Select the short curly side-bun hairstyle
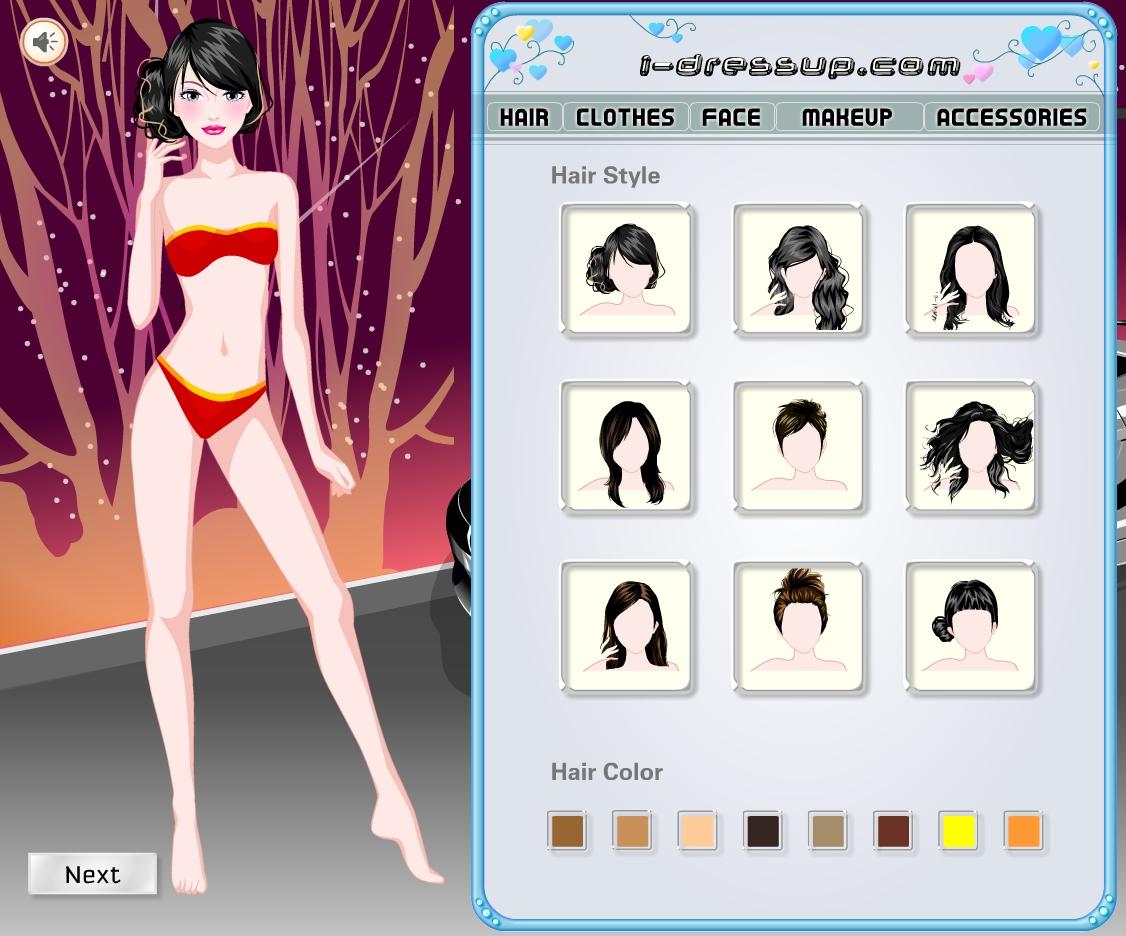 tap(626, 268)
